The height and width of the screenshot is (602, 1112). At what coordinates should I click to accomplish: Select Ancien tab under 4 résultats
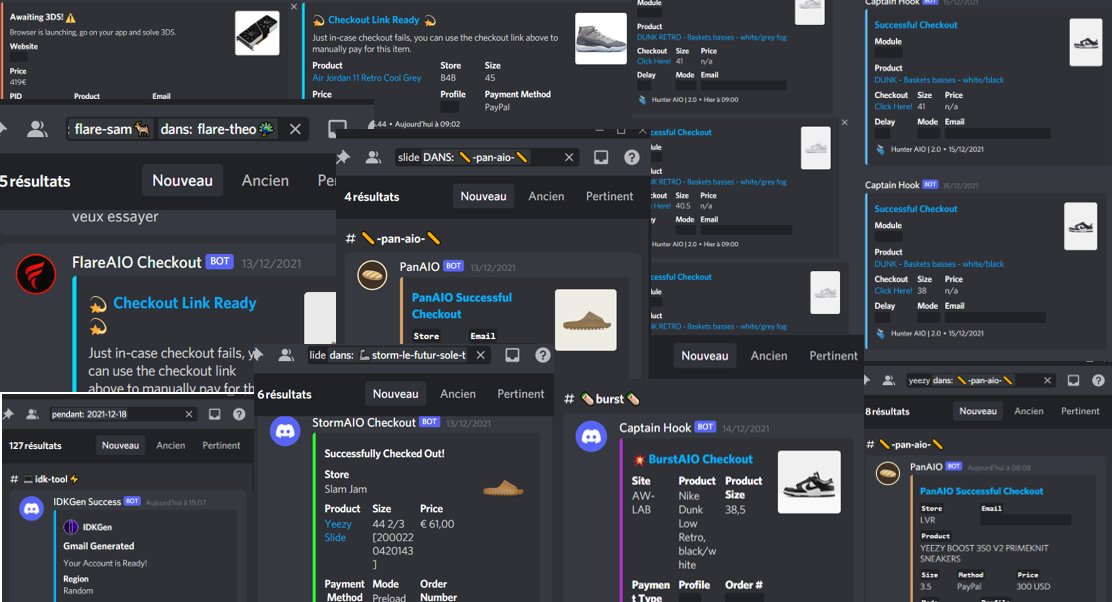(546, 196)
